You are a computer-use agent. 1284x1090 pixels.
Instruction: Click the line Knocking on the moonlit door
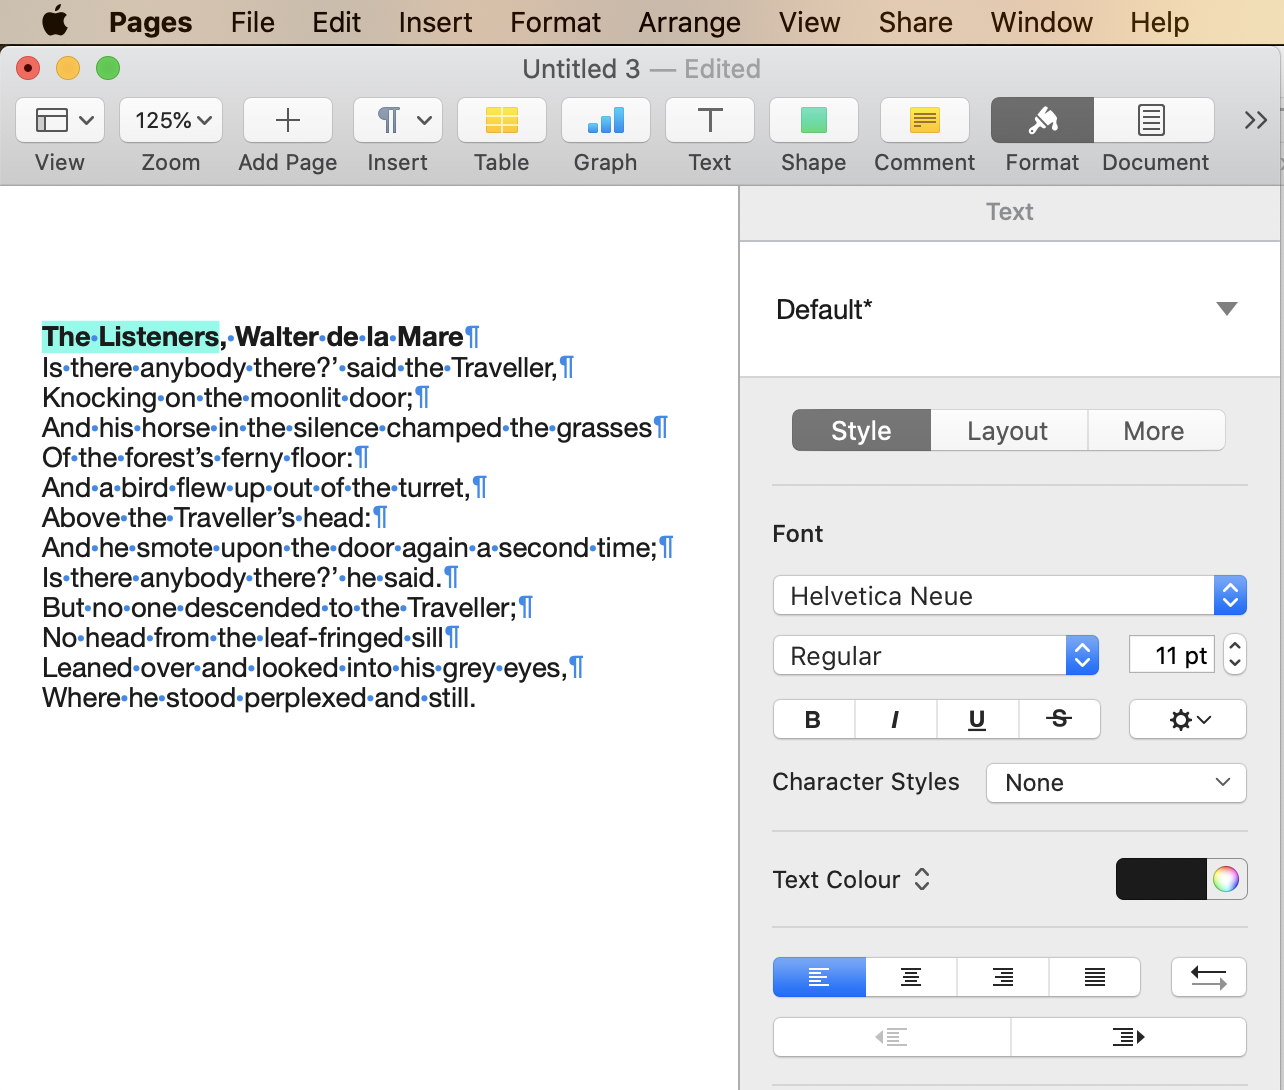coord(228,398)
